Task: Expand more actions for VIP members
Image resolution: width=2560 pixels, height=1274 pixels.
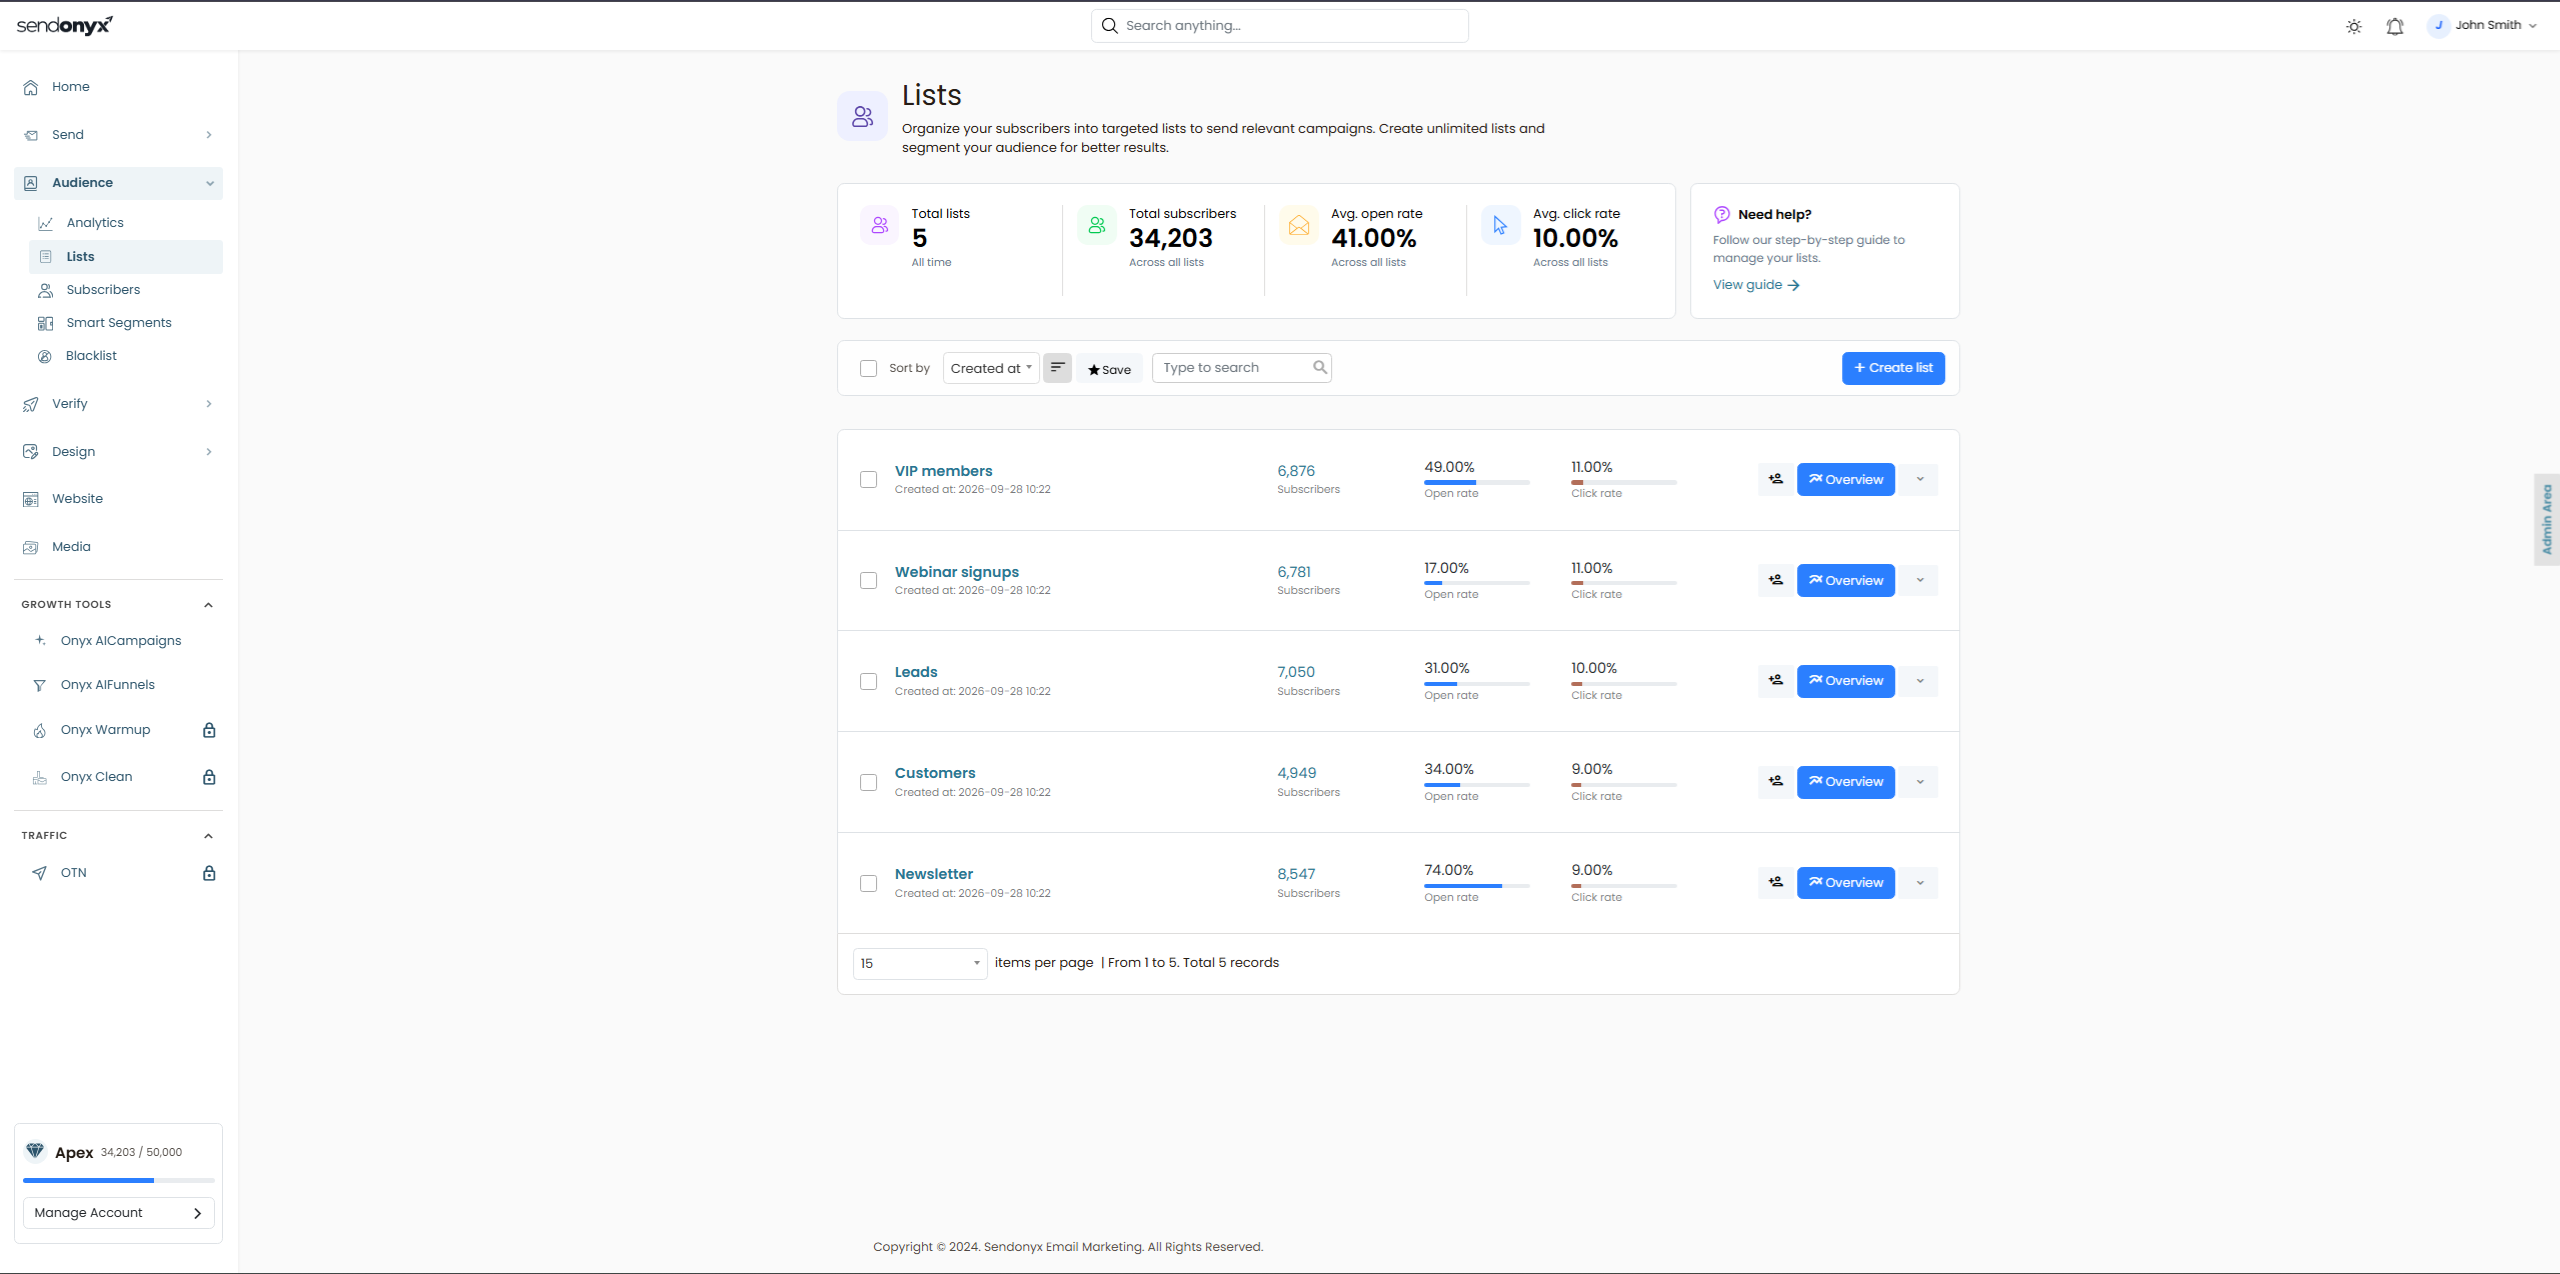Action: click(1920, 479)
